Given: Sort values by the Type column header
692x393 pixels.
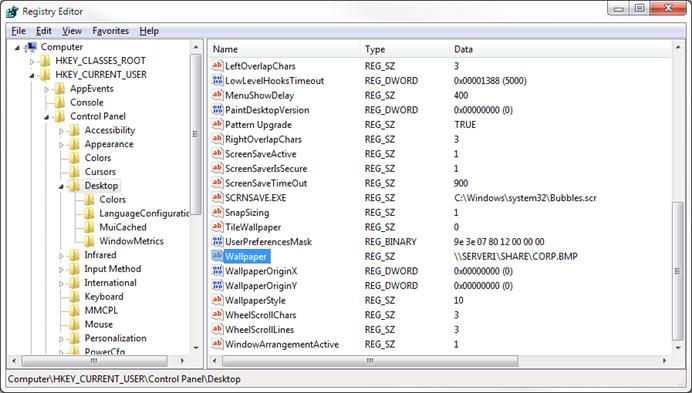Looking at the screenshot, I should (405, 49).
